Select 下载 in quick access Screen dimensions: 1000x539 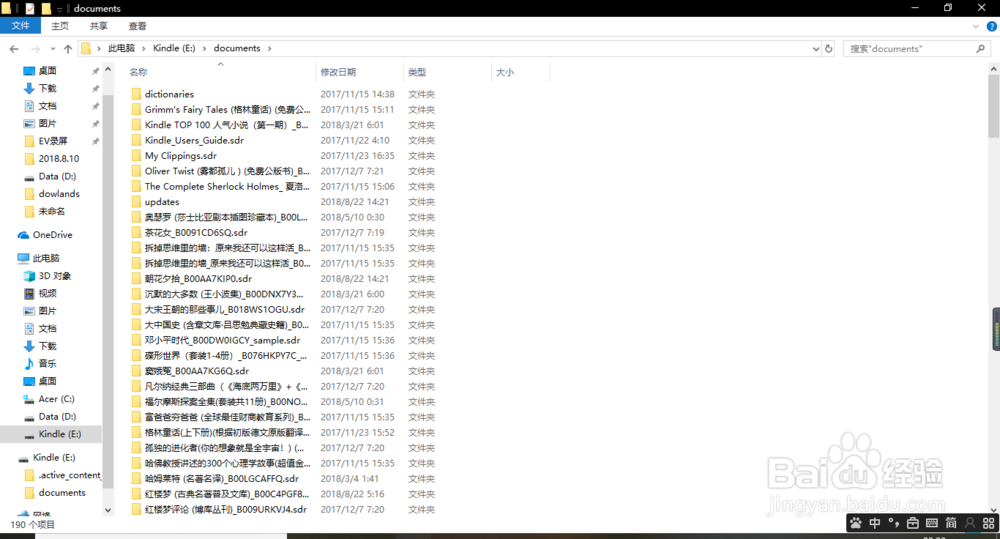click(x=47, y=88)
